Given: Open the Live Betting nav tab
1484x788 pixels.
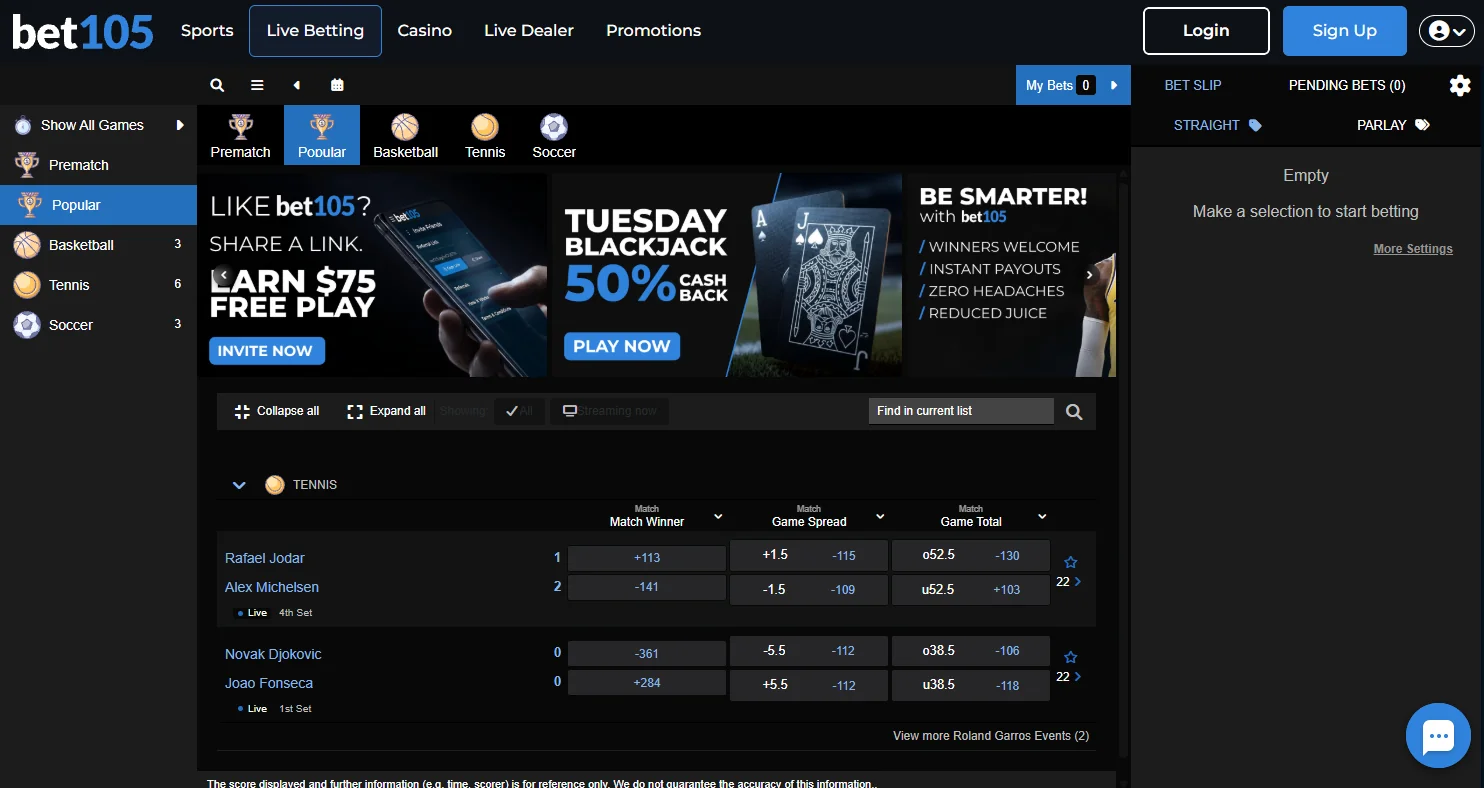Looking at the screenshot, I should point(315,31).
